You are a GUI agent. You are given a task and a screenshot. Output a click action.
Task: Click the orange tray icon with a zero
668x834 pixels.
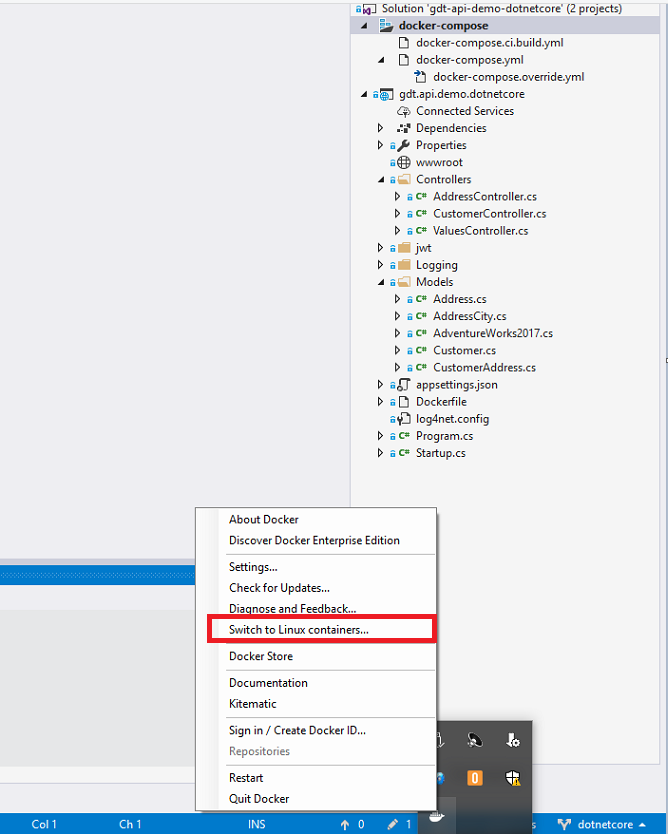coord(476,778)
